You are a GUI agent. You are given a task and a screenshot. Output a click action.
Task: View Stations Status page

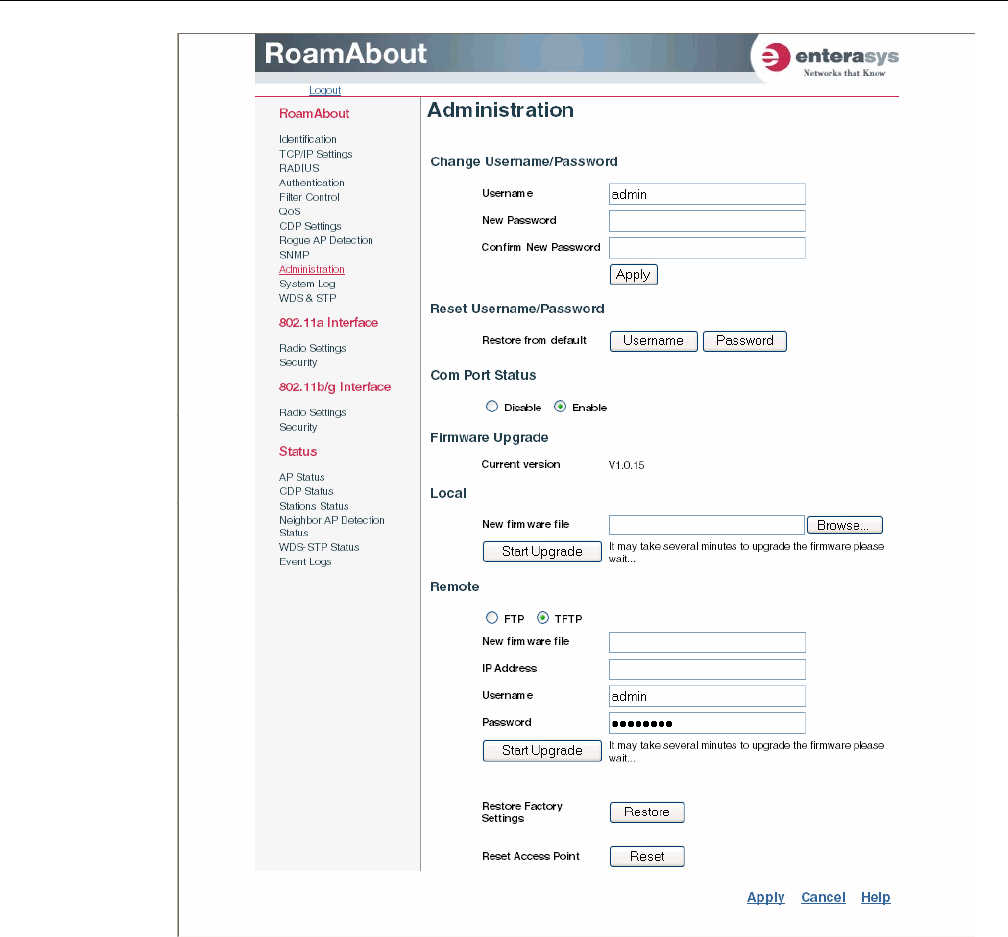point(313,506)
